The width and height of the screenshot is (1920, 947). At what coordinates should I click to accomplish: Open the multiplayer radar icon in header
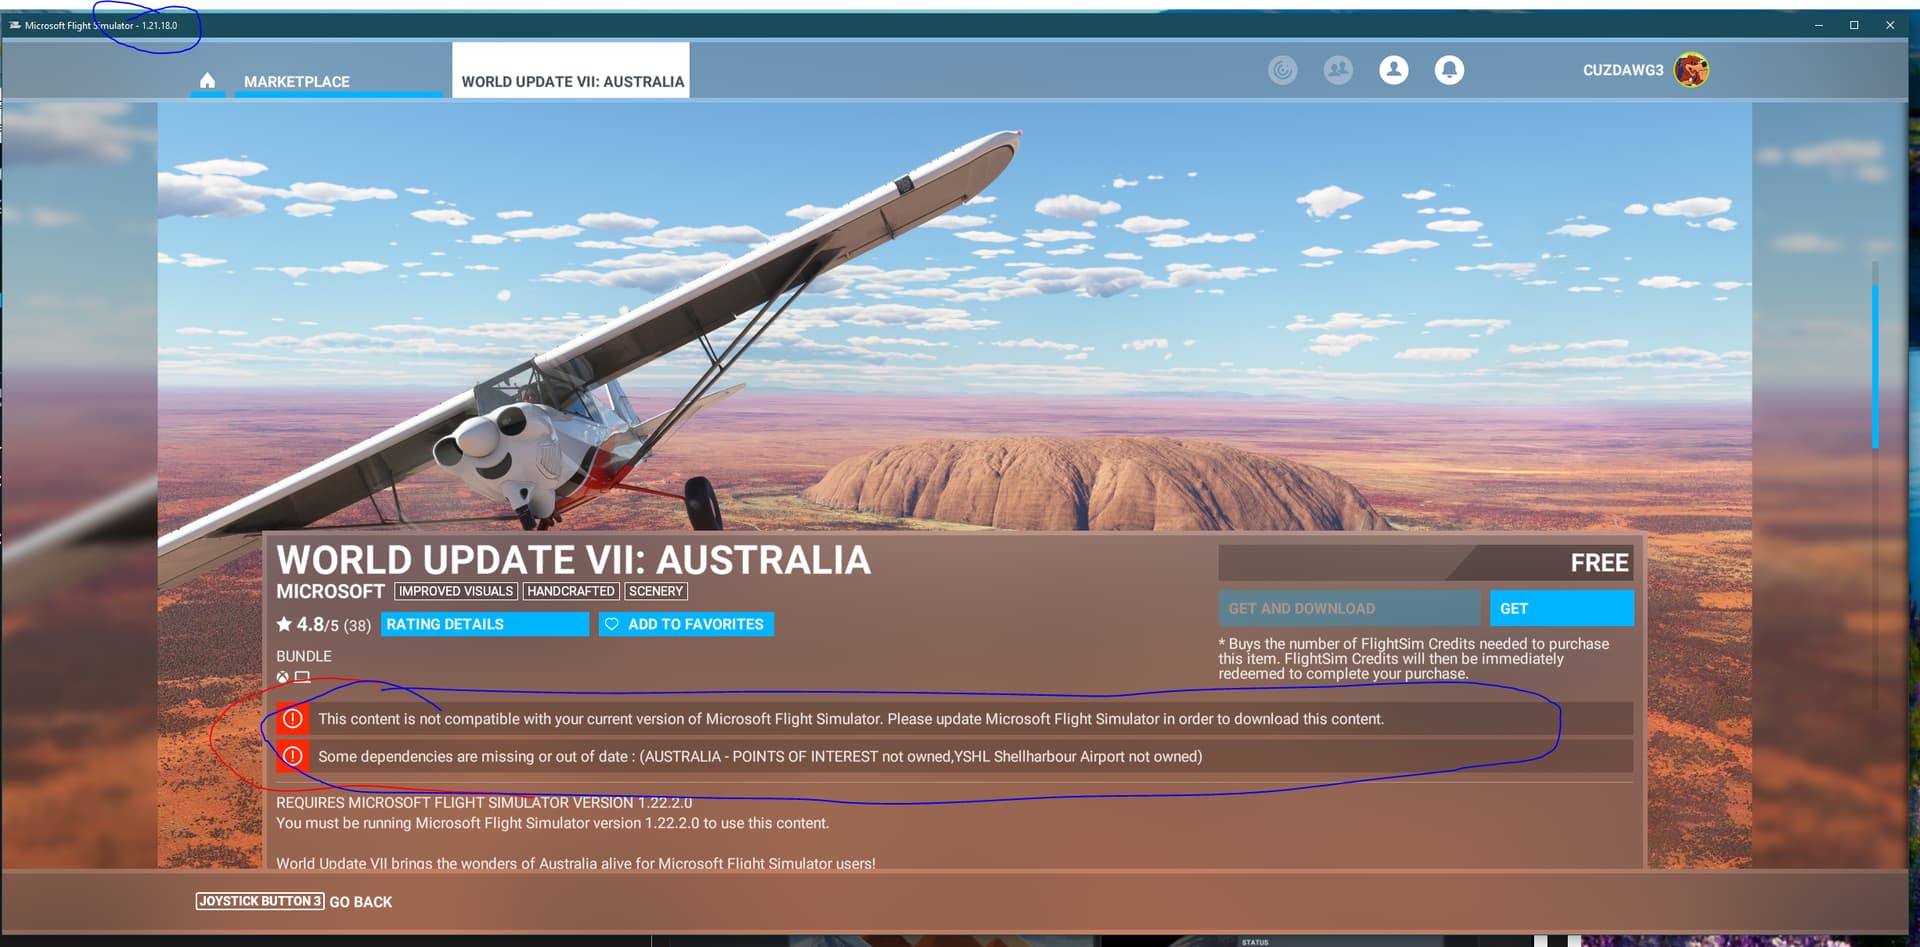click(x=1282, y=70)
